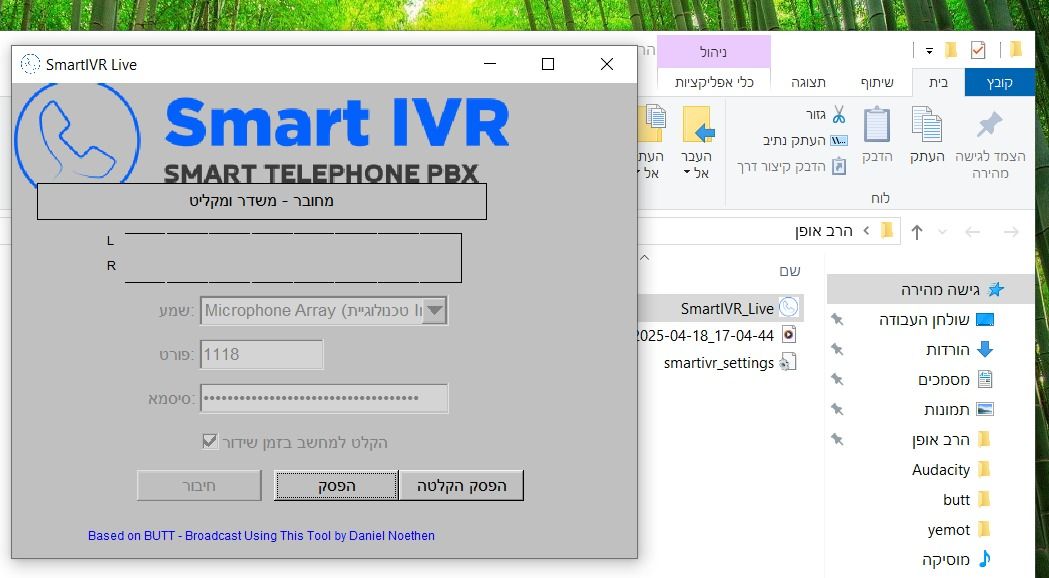Click the Stop broadcast button
The image size is (1049, 578).
click(x=336, y=485)
